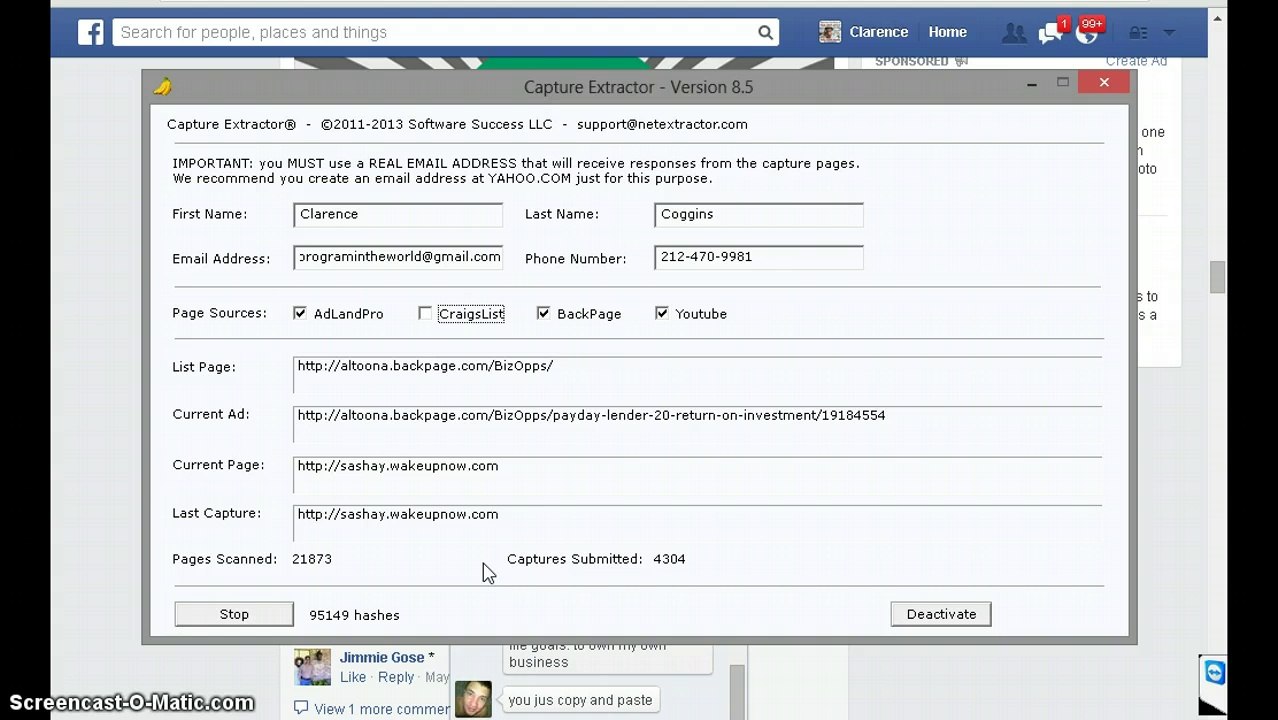Like Jimmie Gose's comment
Image resolution: width=1278 pixels, height=720 pixels.
(x=353, y=677)
